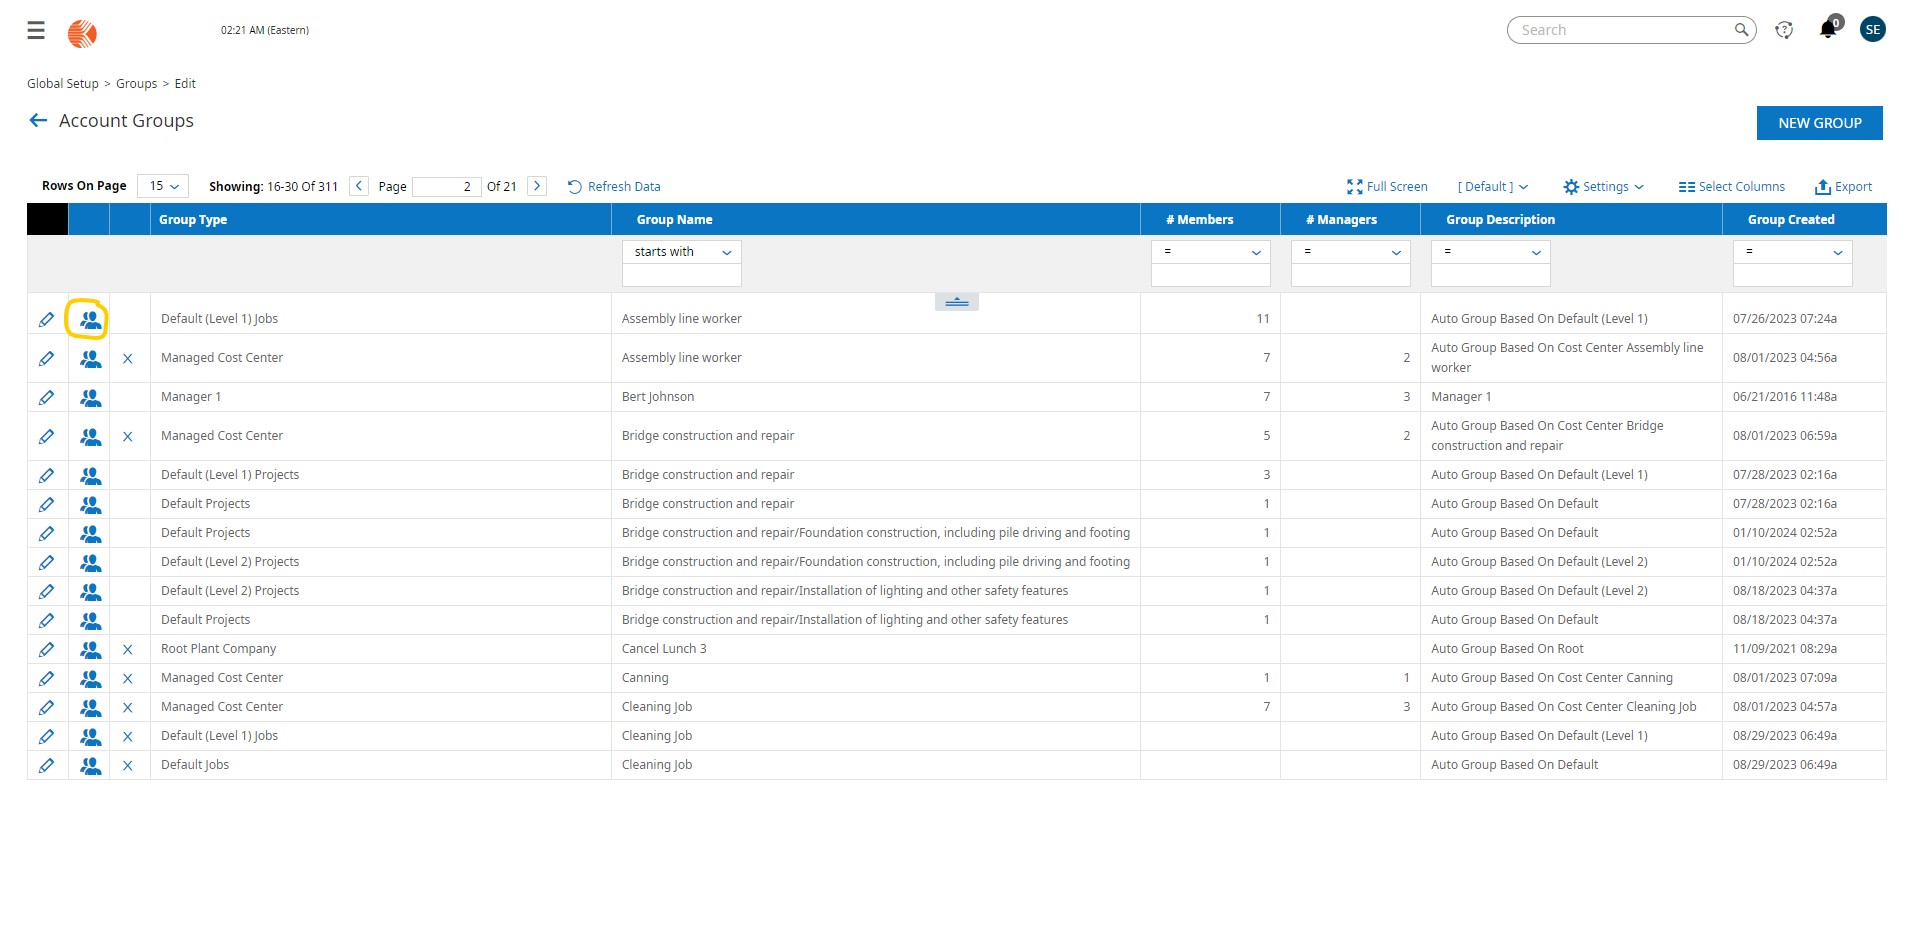Expand the Rows On Page dropdown
The image size is (1917, 931).
click(163, 186)
